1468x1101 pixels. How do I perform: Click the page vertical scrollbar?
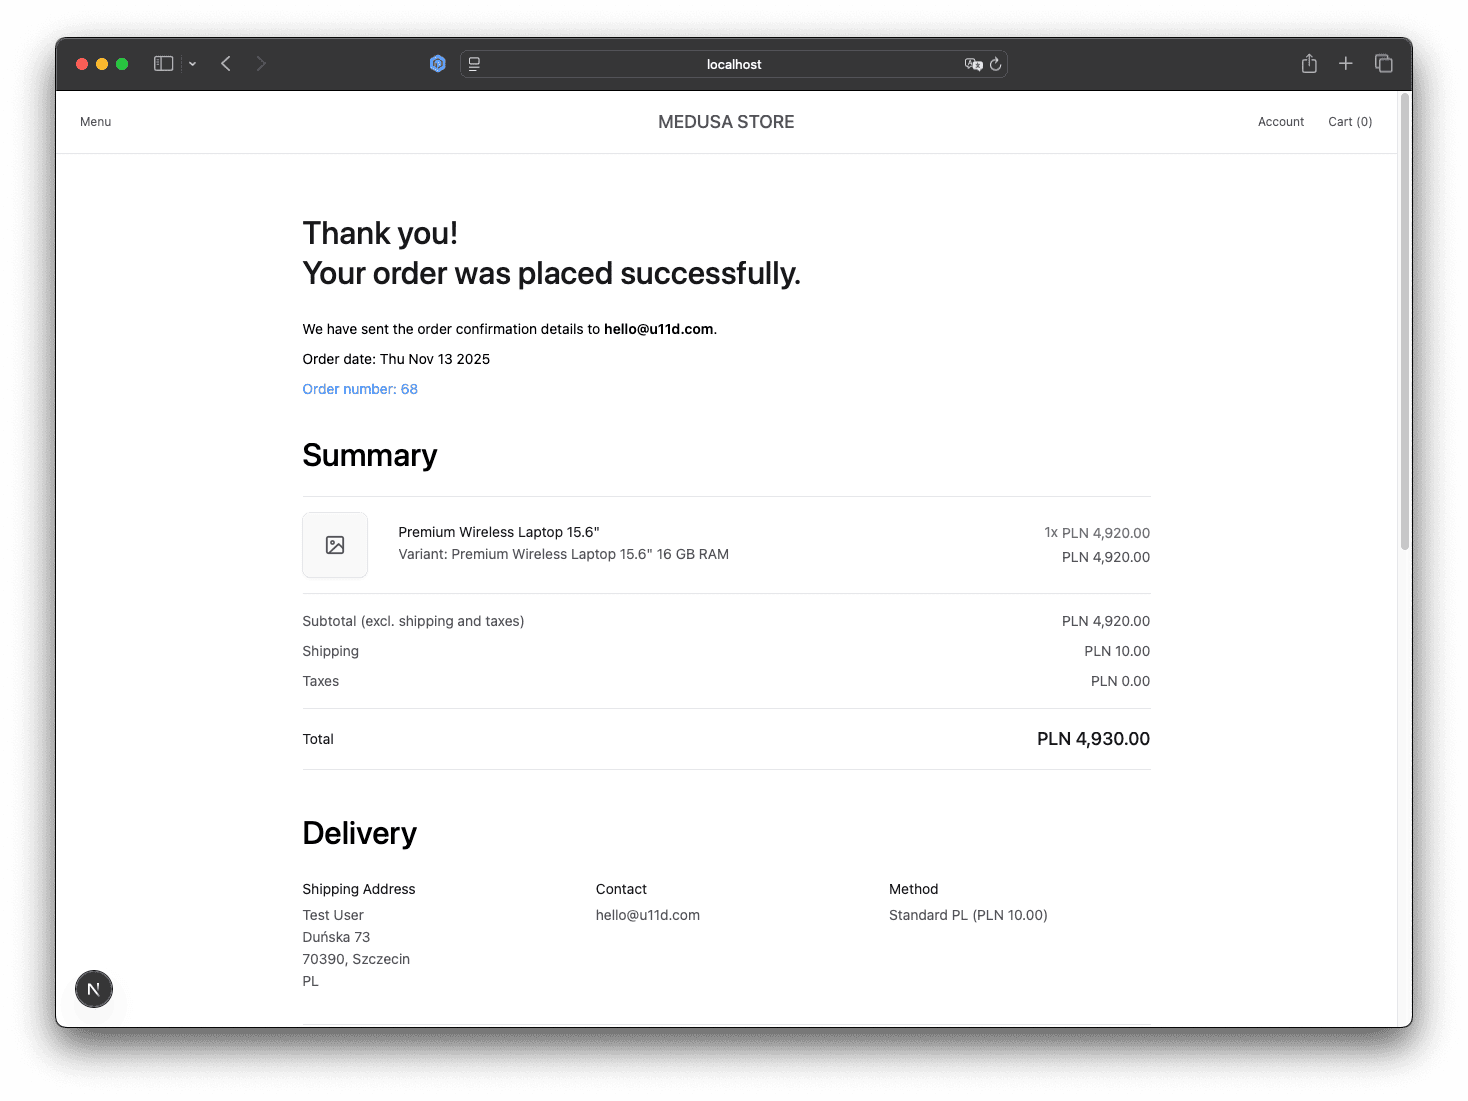[x=1404, y=320]
